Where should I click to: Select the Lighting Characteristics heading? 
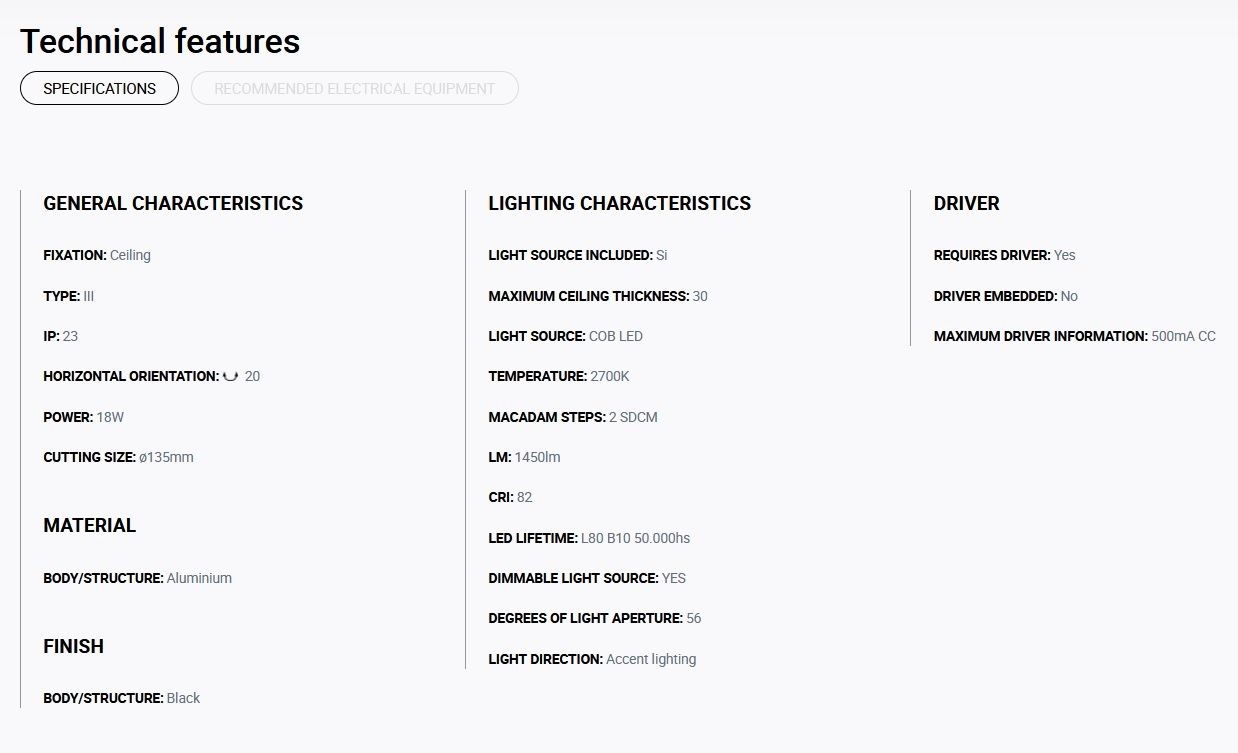pos(619,203)
